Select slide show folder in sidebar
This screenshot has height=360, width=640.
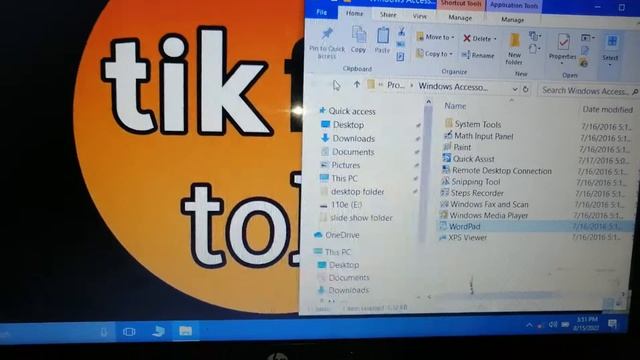[x=361, y=218]
